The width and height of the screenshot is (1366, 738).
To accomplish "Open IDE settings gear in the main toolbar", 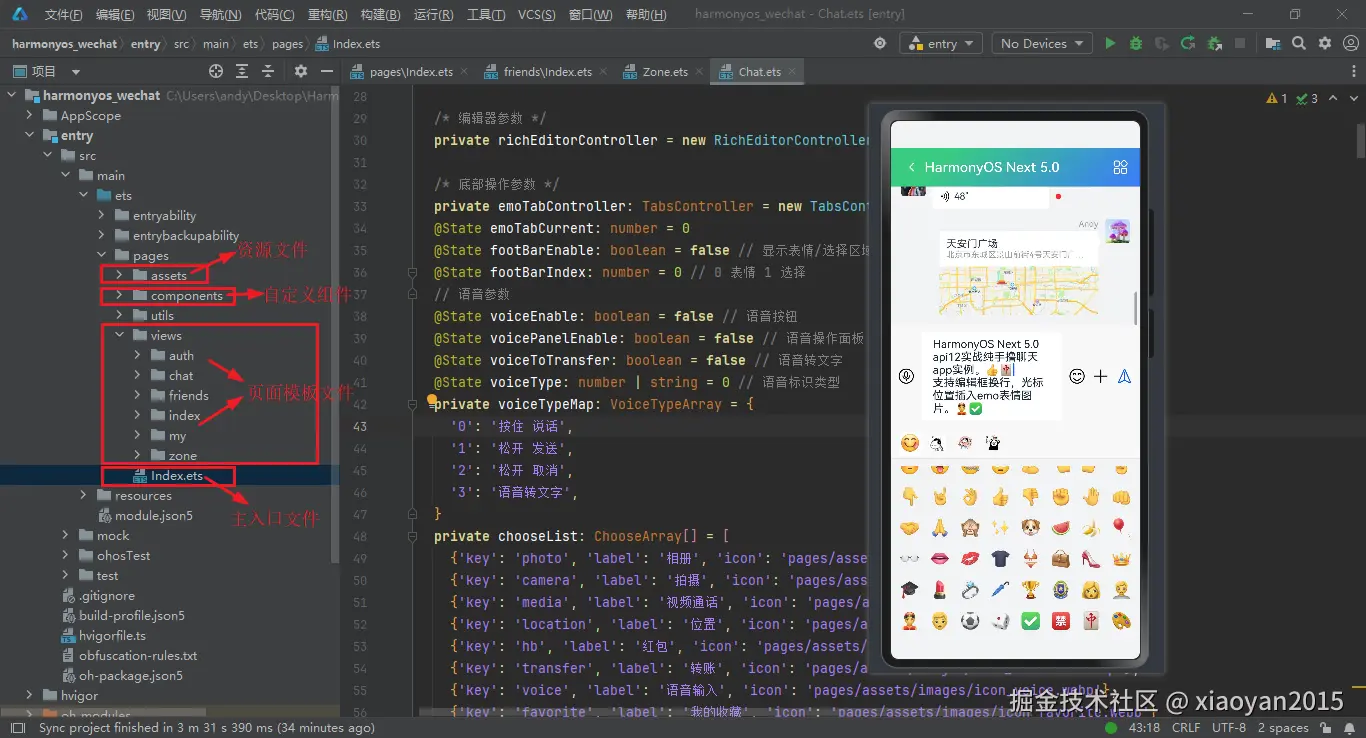I will [1325, 44].
